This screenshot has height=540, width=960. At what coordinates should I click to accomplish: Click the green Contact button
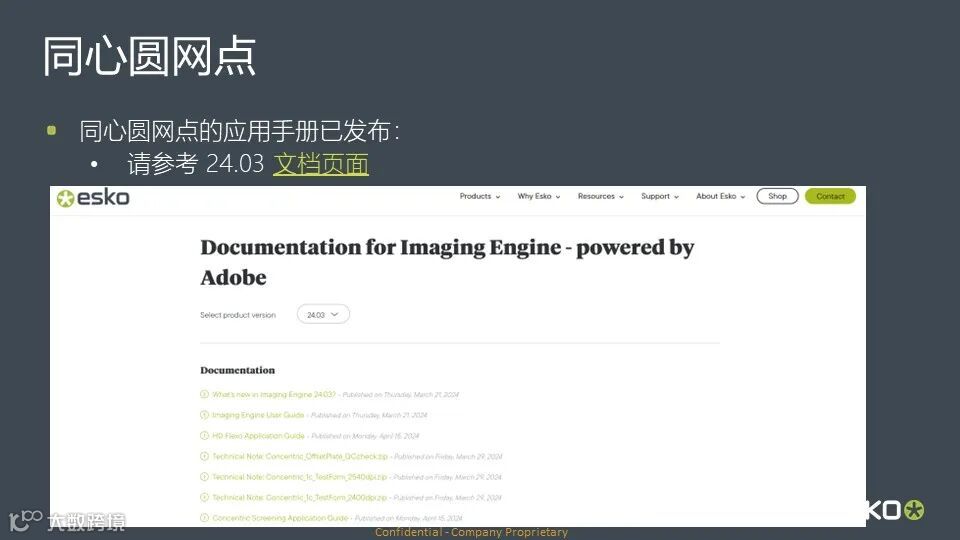pos(830,197)
